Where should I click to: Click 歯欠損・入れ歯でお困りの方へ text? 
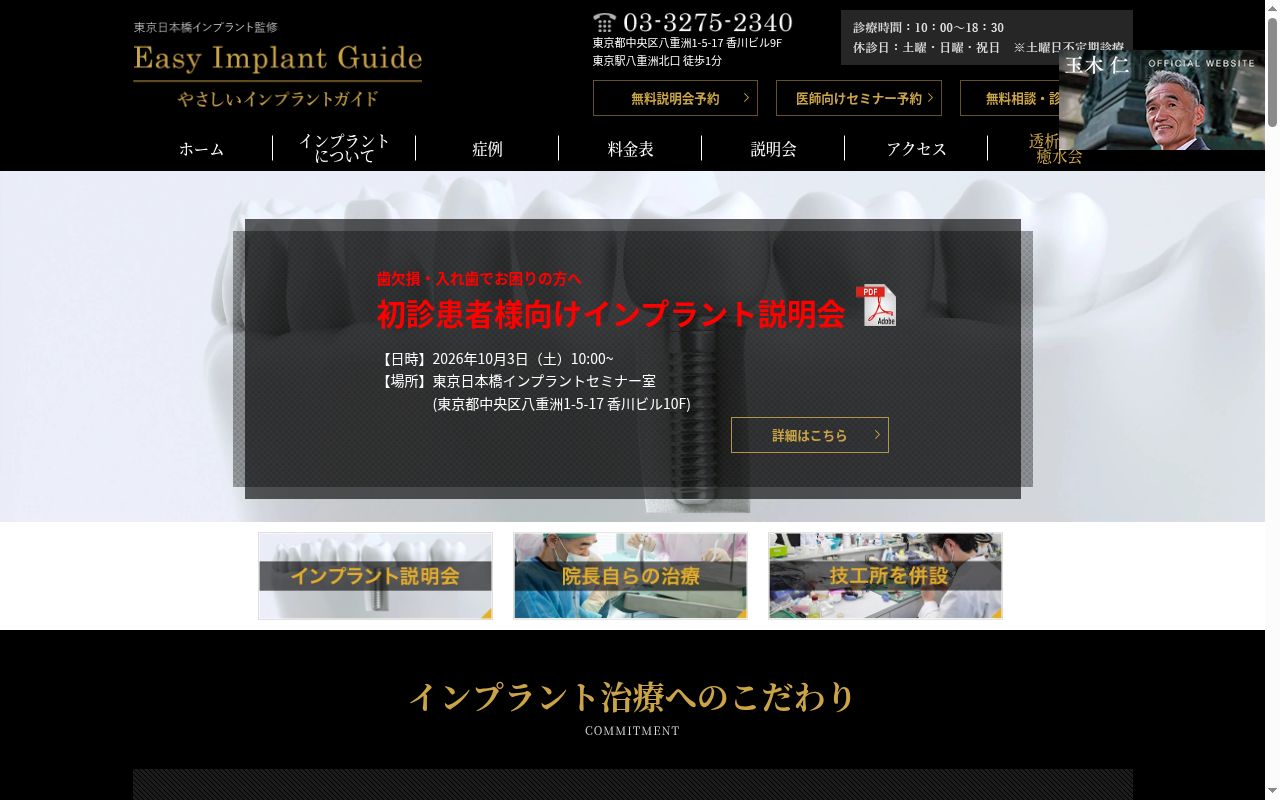pyautogui.click(x=479, y=278)
